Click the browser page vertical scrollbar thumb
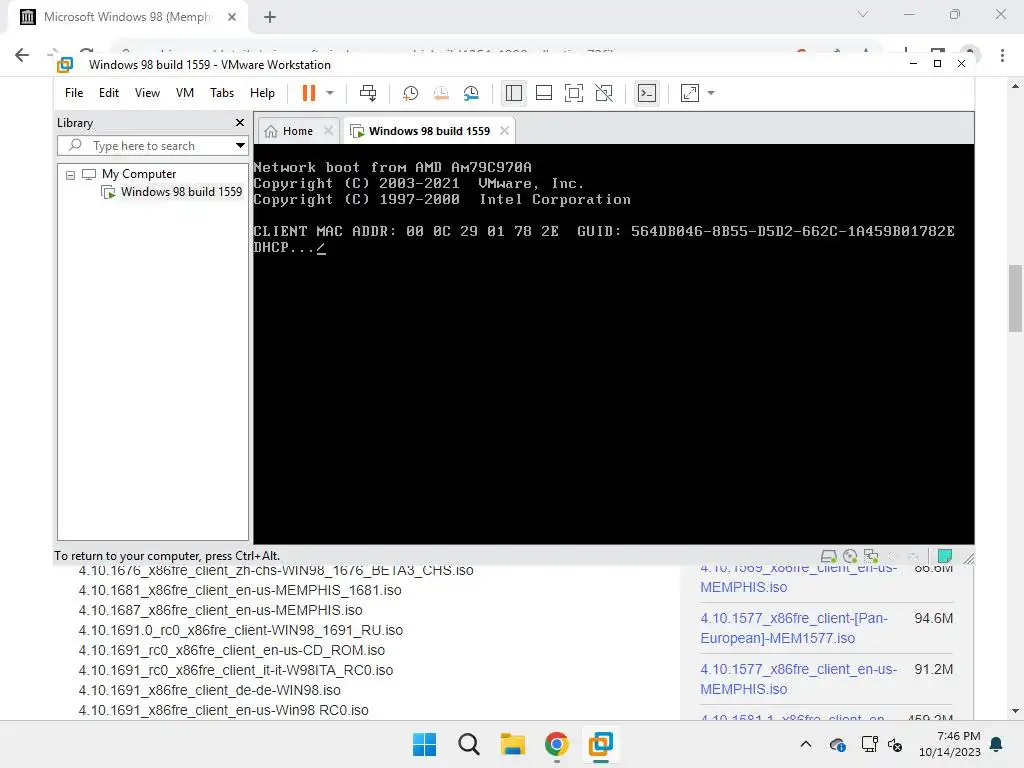Image resolution: width=1024 pixels, height=768 pixels. click(x=1016, y=298)
